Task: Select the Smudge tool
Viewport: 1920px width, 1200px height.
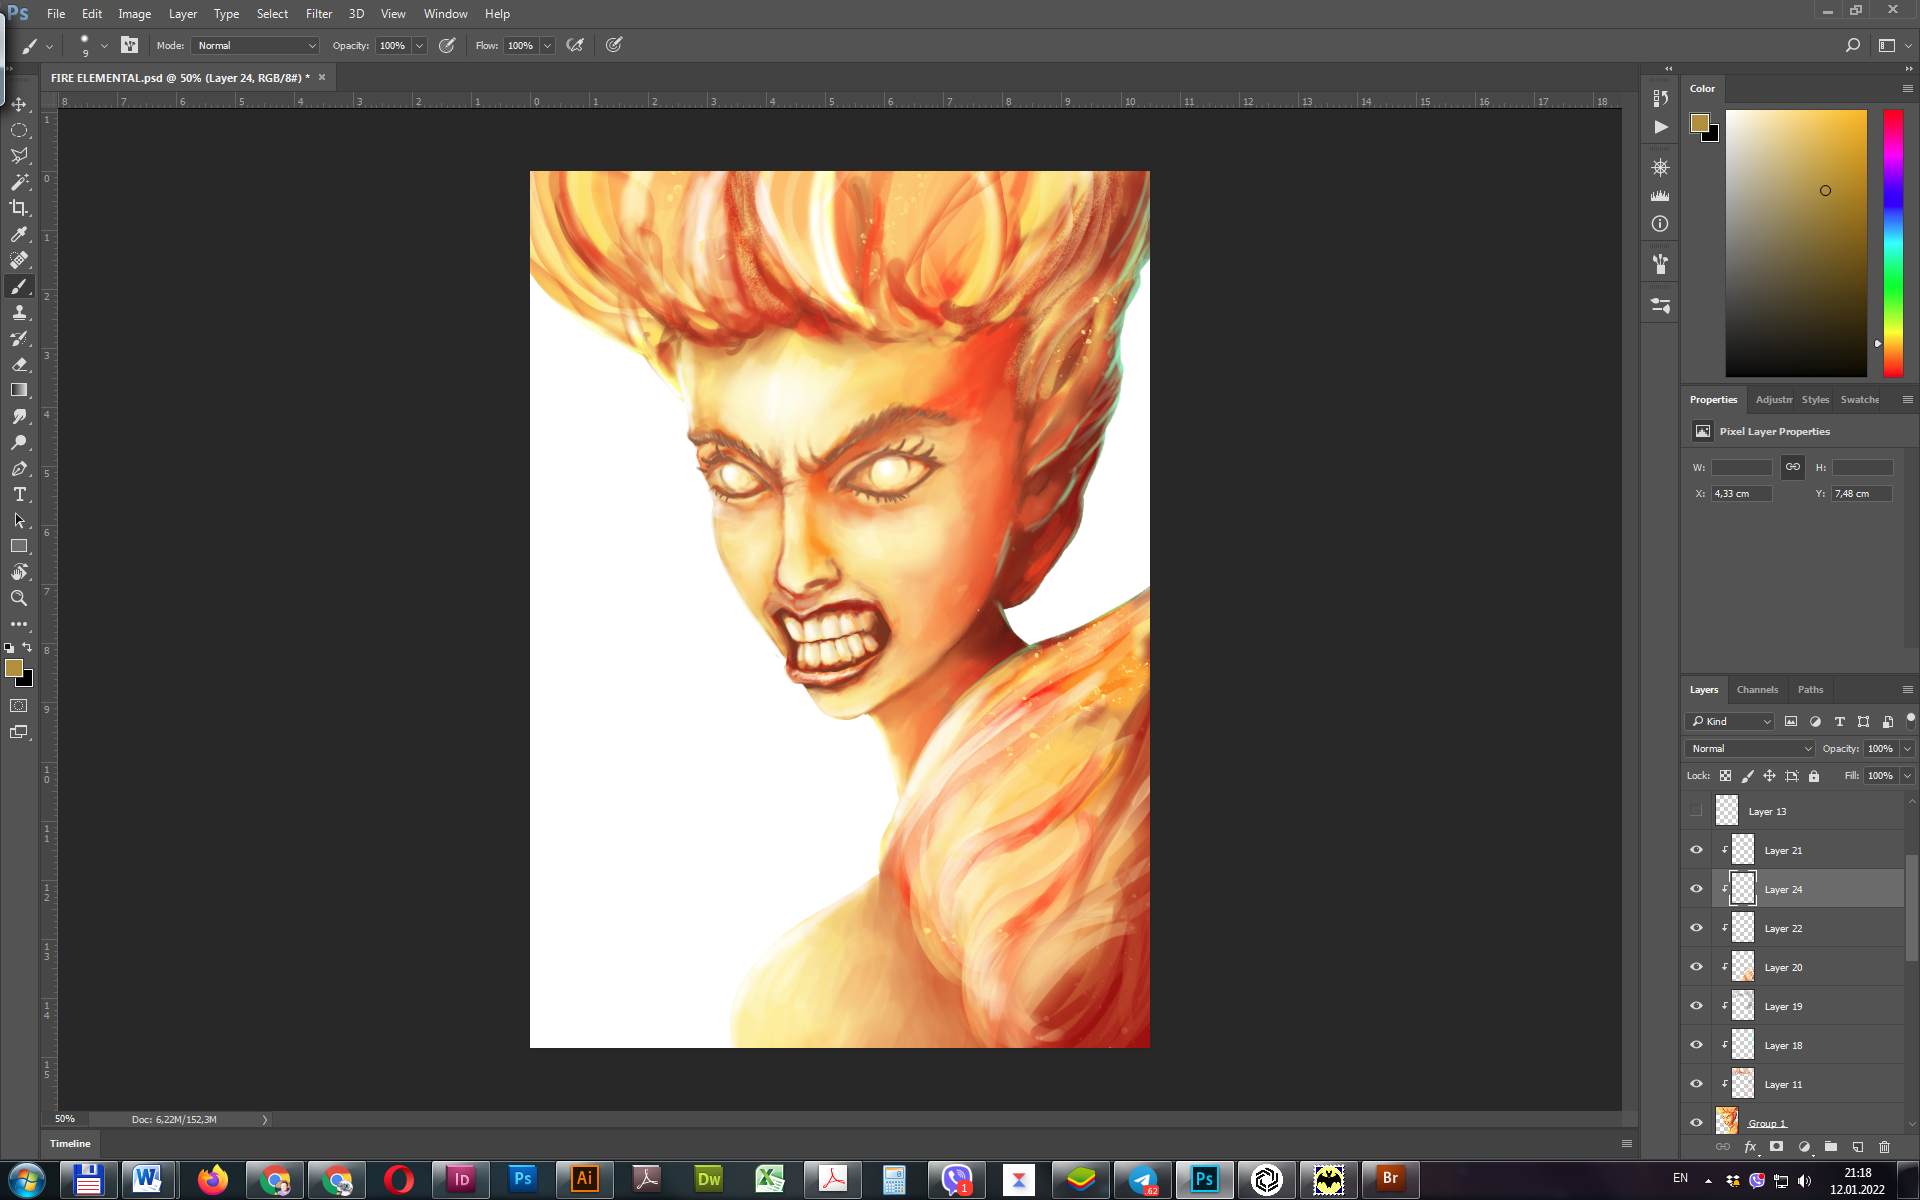Action: [19, 416]
